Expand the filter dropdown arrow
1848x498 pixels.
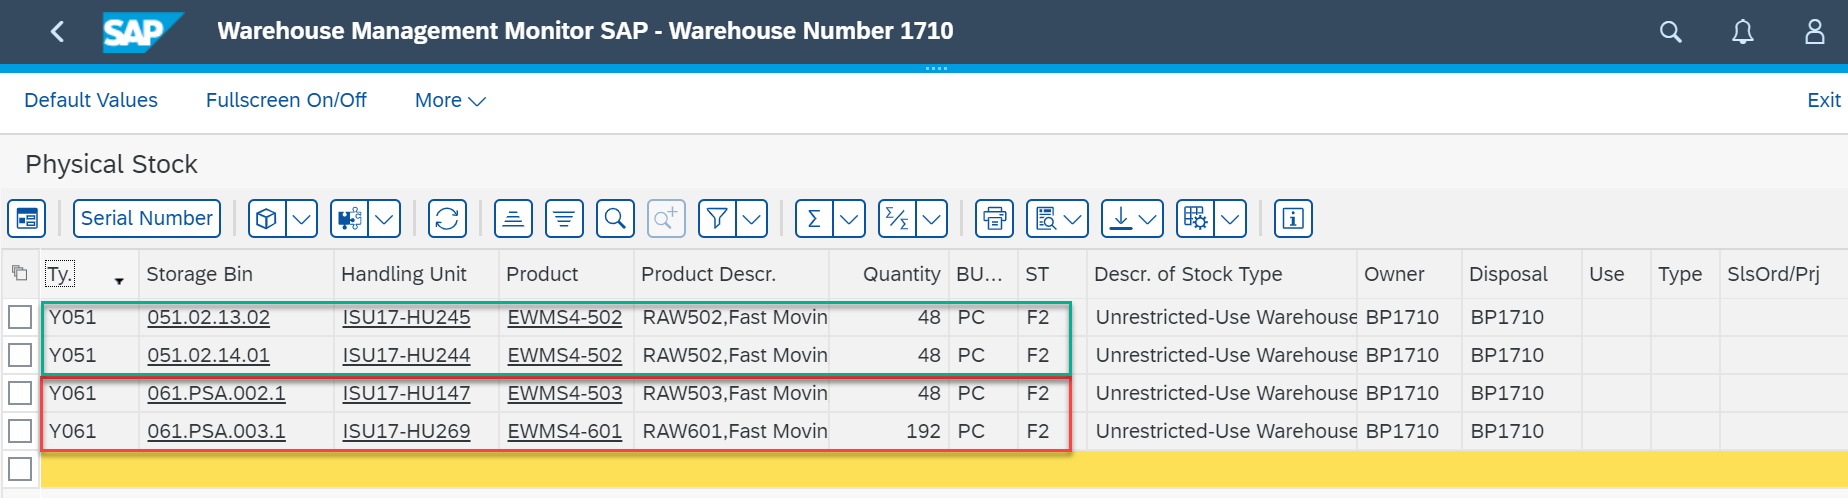click(751, 218)
